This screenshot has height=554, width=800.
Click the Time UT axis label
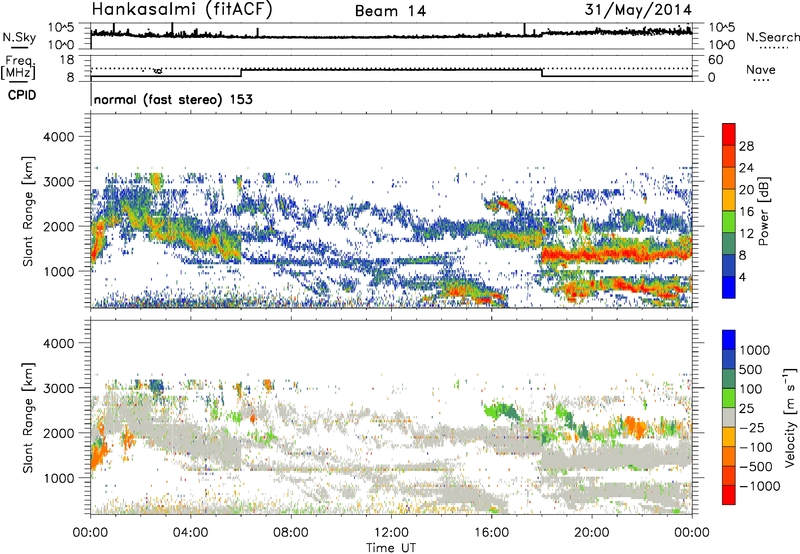pyautogui.click(x=391, y=548)
